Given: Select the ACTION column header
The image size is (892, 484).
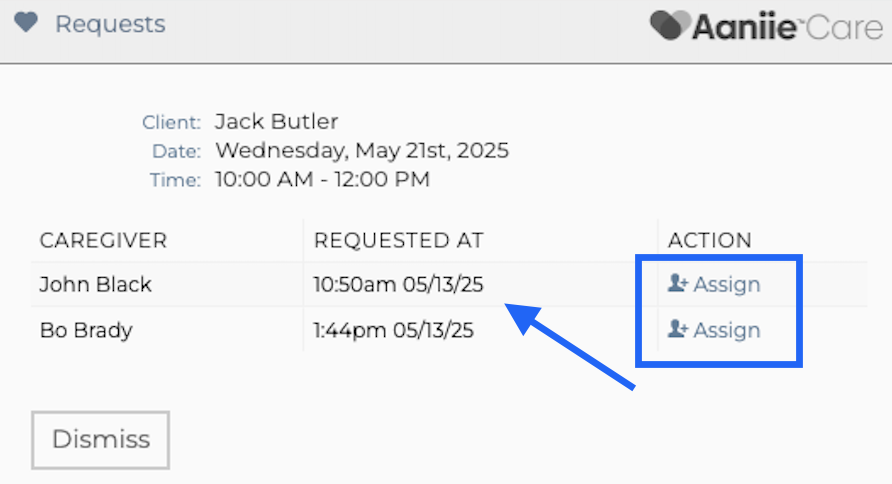Looking at the screenshot, I should click(x=709, y=241).
